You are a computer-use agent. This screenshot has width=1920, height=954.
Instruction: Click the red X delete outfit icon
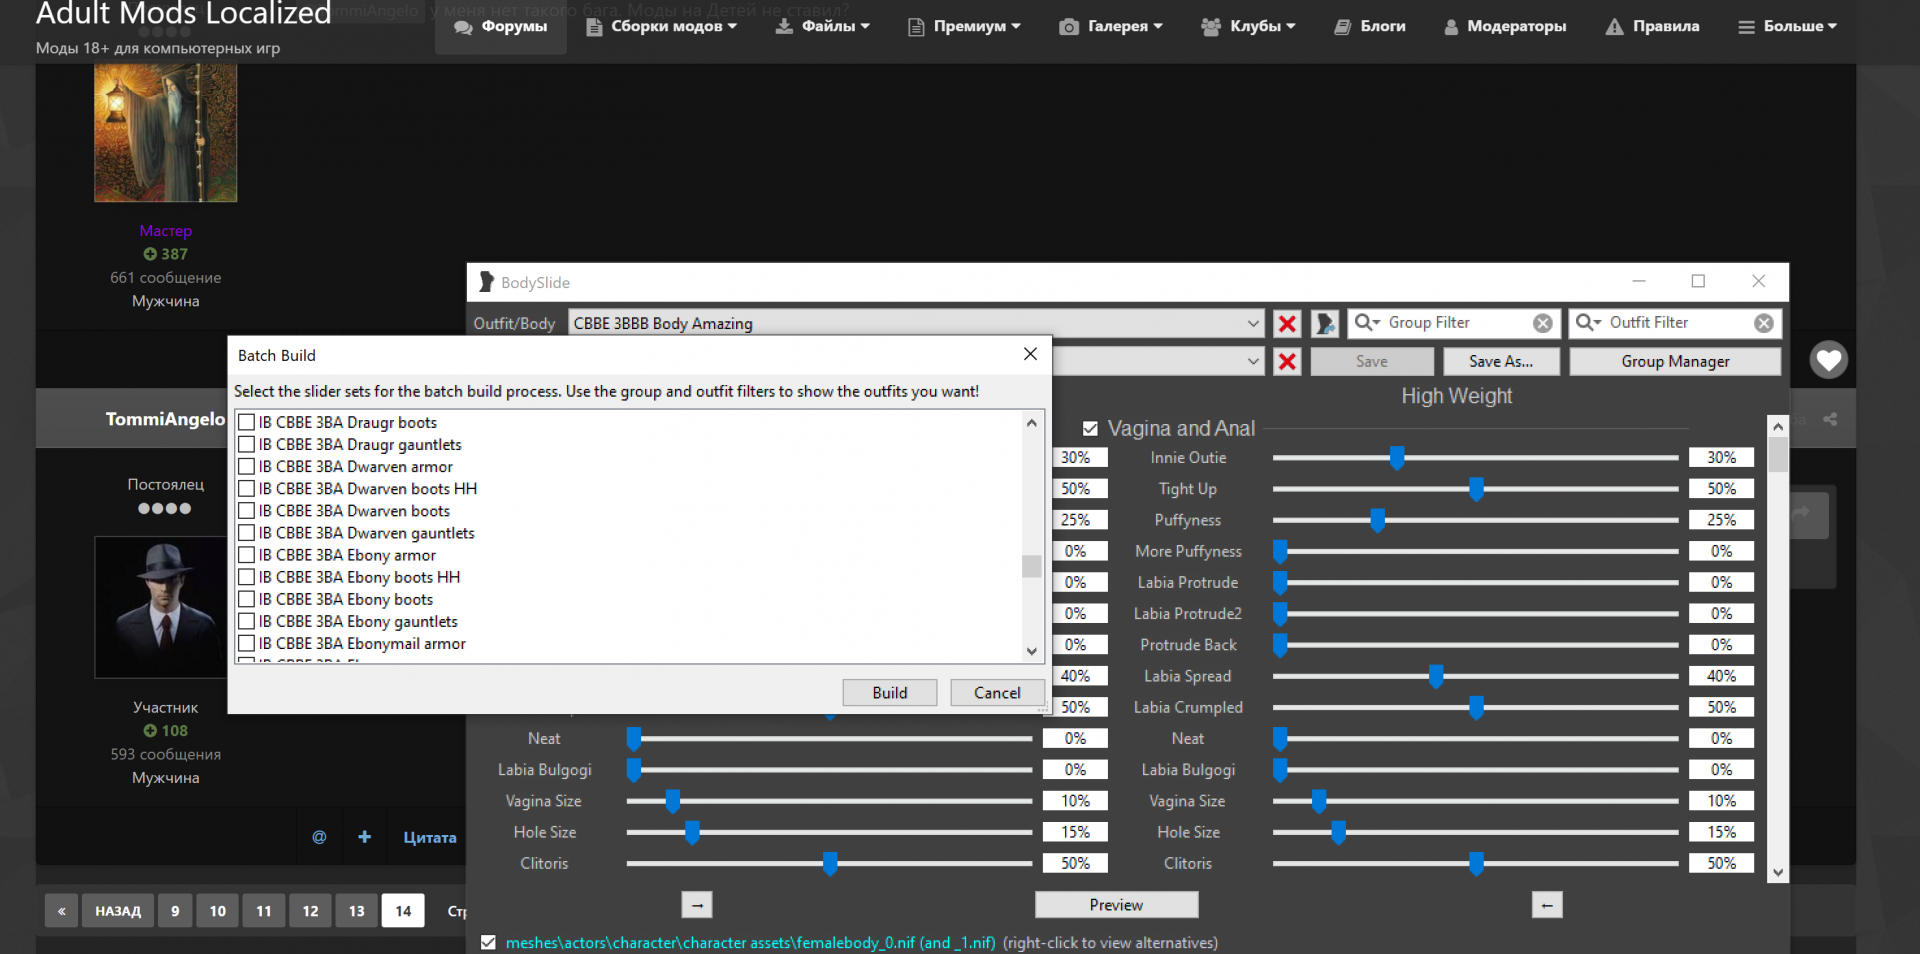tap(1287, 324)
